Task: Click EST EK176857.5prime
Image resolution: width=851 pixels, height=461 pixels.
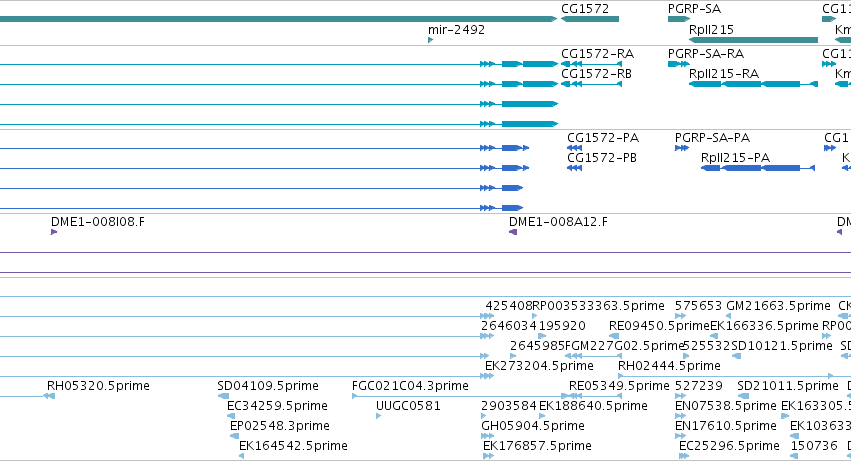Action: (537, 446)
